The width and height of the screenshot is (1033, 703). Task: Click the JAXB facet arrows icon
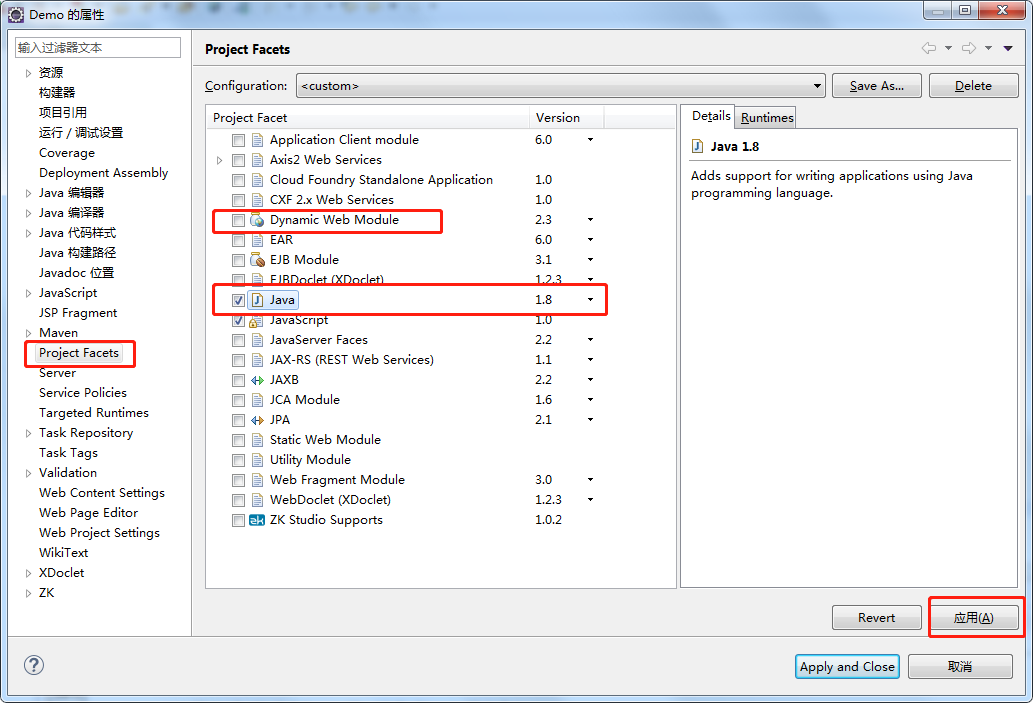pyautogui.click(x=258, y=380)
